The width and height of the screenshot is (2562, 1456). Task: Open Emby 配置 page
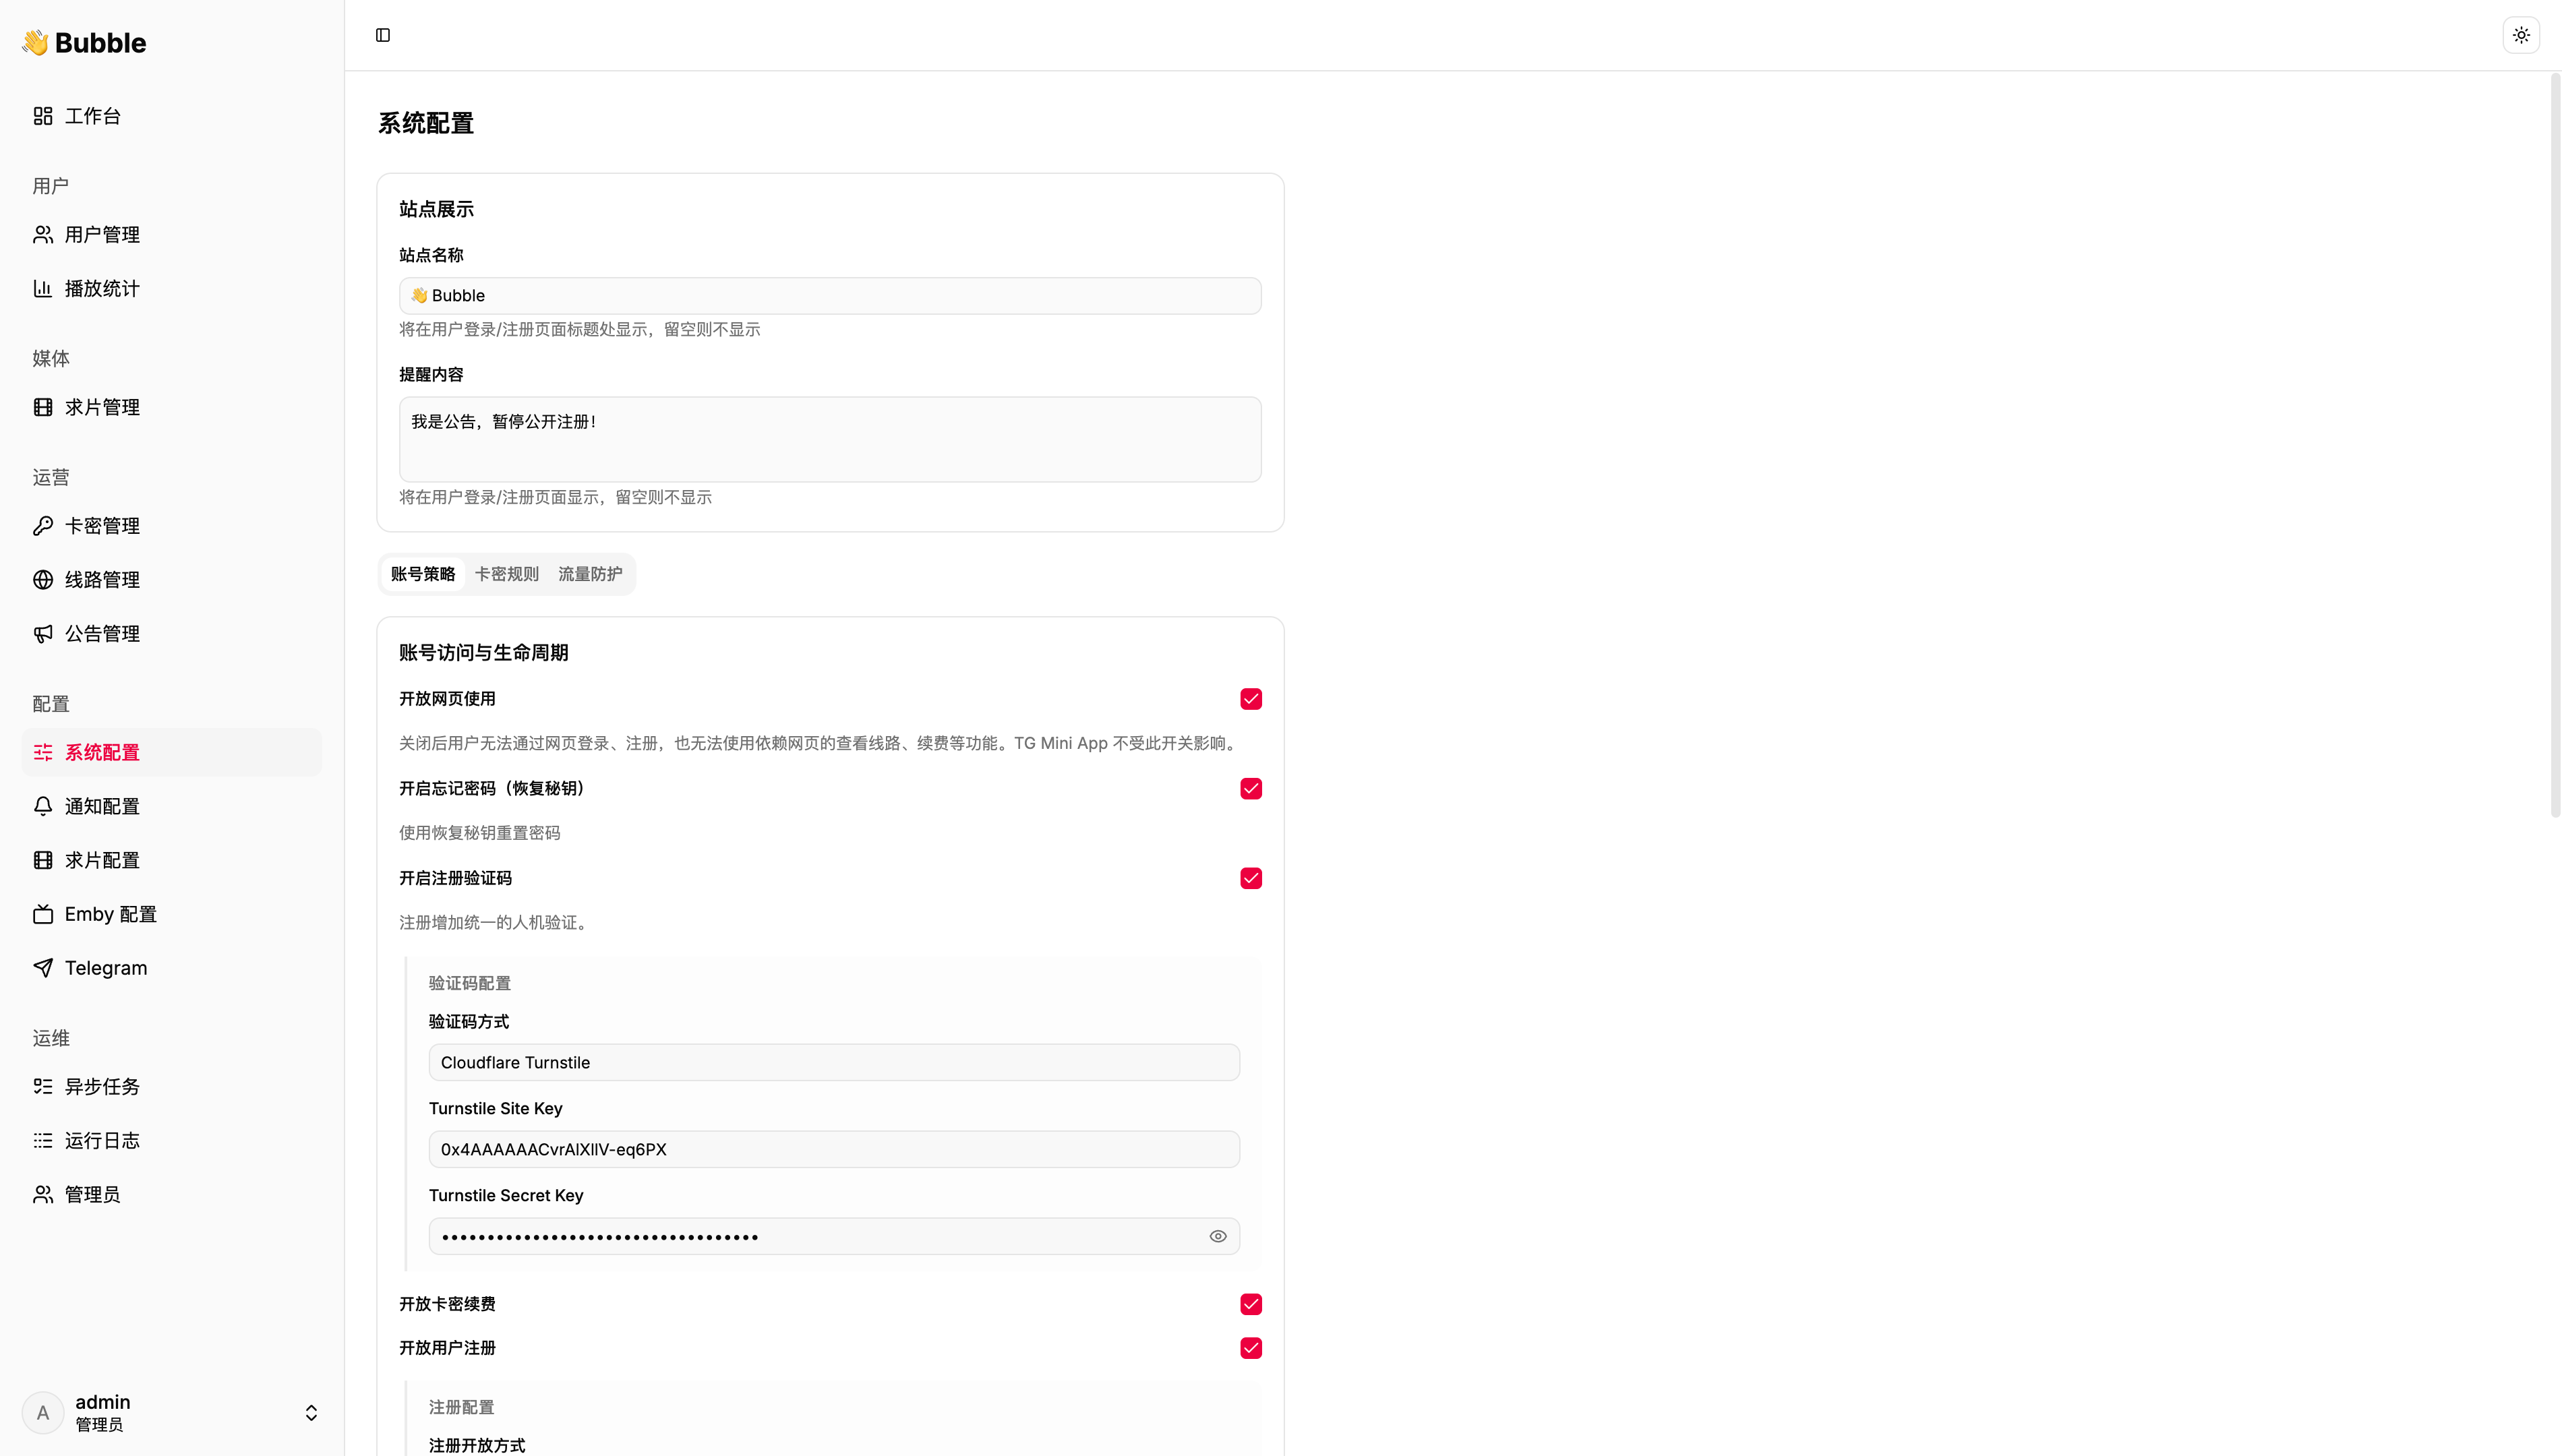click(110, 914)
